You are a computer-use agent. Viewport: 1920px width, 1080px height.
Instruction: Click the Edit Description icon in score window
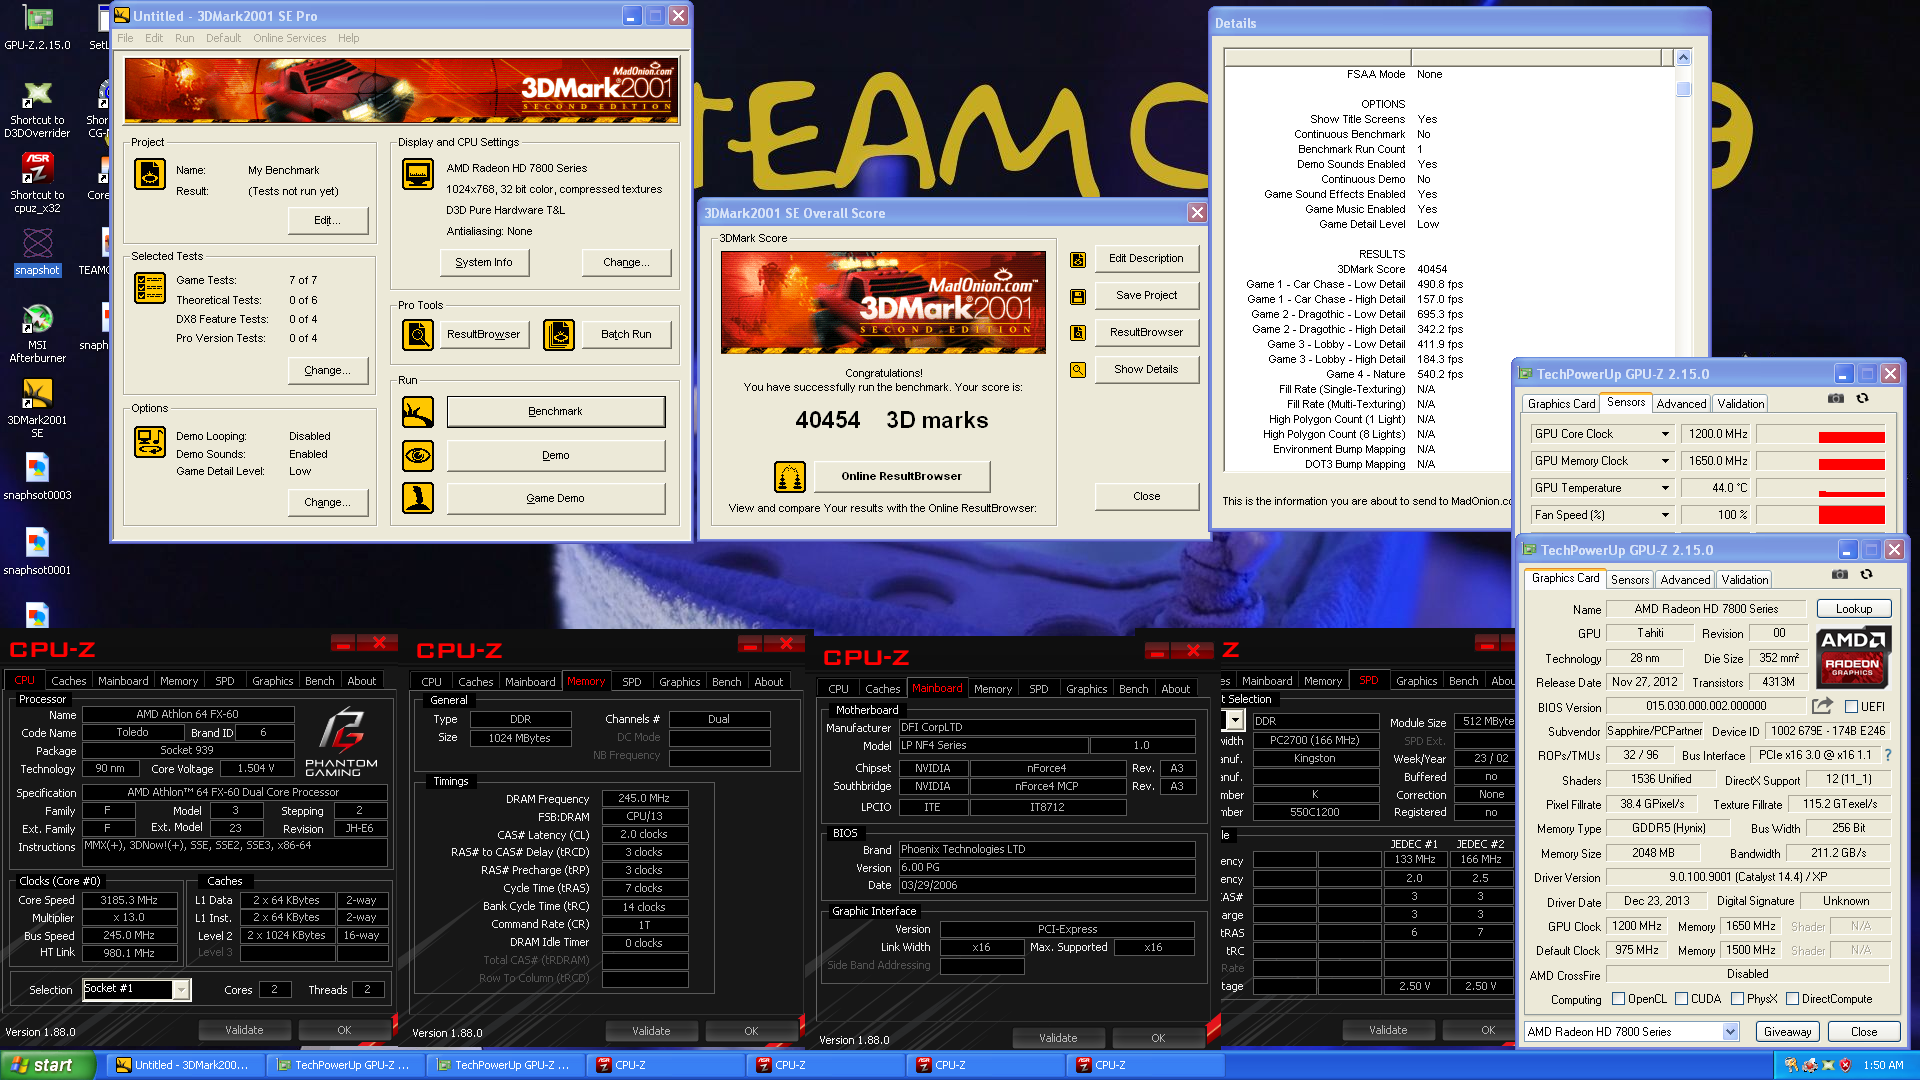[x=1078, y=259]
